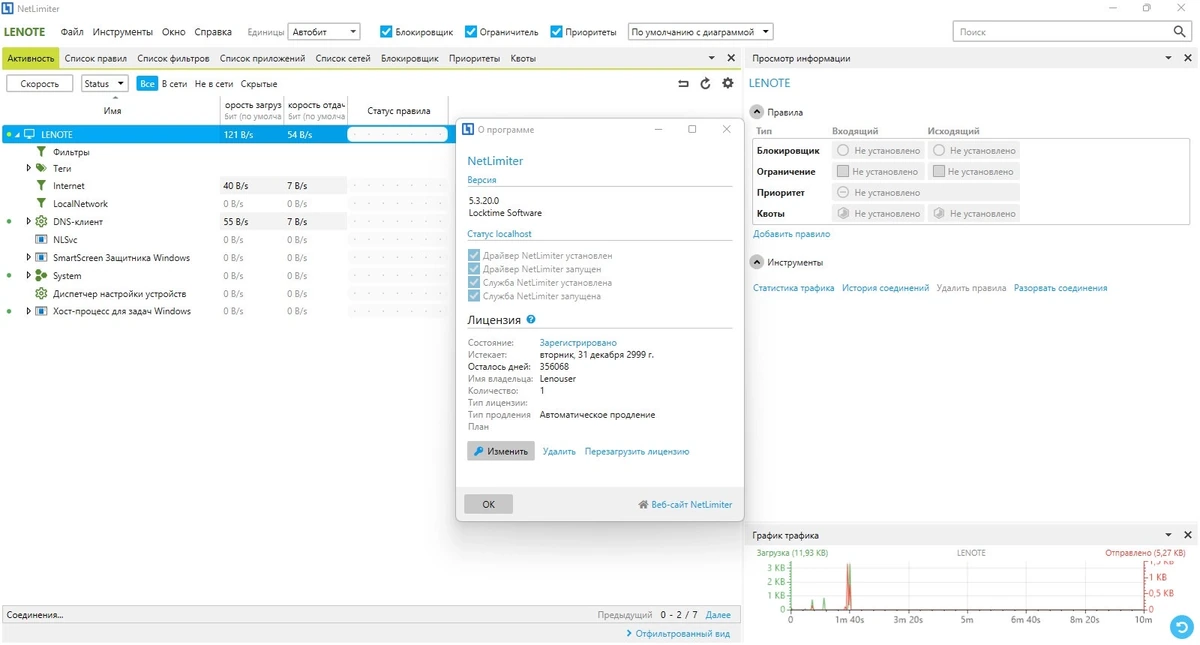Click the DNS-клиент gear icon

41,222
